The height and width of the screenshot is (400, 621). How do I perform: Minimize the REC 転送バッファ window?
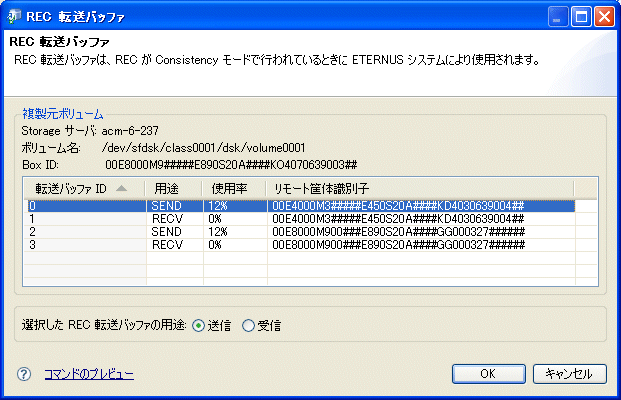point(558,17)
